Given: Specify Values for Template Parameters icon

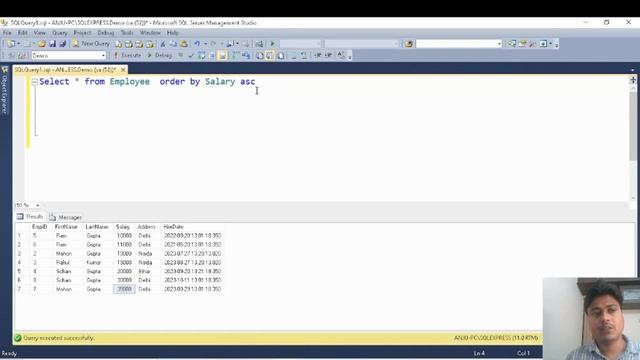Looking at the screenshot, I should coord(341,56).
